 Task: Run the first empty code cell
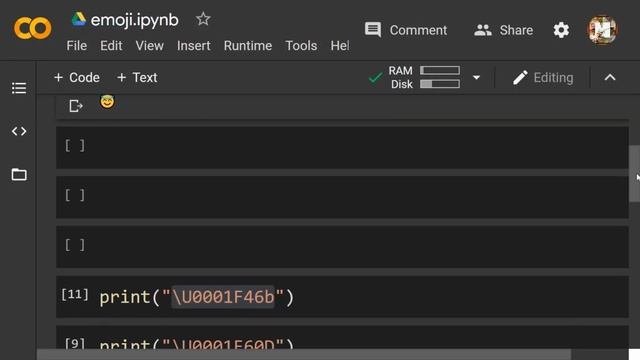(75, 145)
